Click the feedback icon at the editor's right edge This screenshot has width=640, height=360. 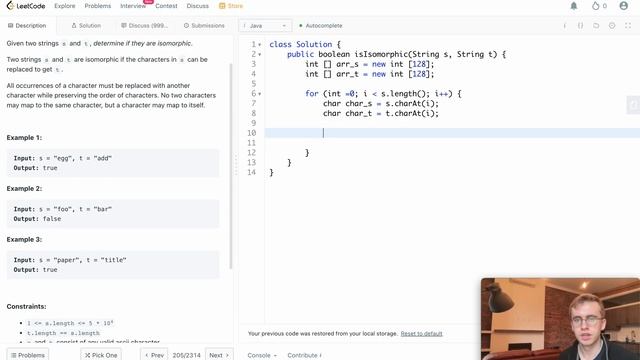[633, 105]
